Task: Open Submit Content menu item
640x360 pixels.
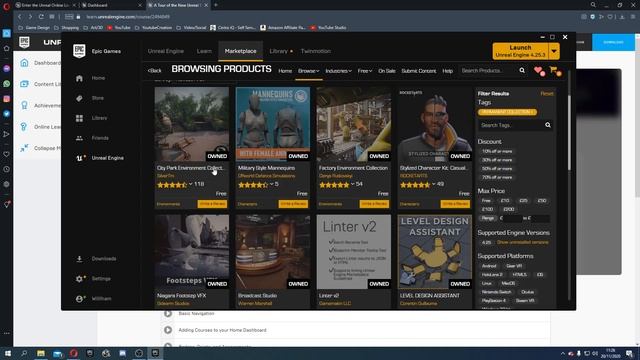Action: pos(418,71)
